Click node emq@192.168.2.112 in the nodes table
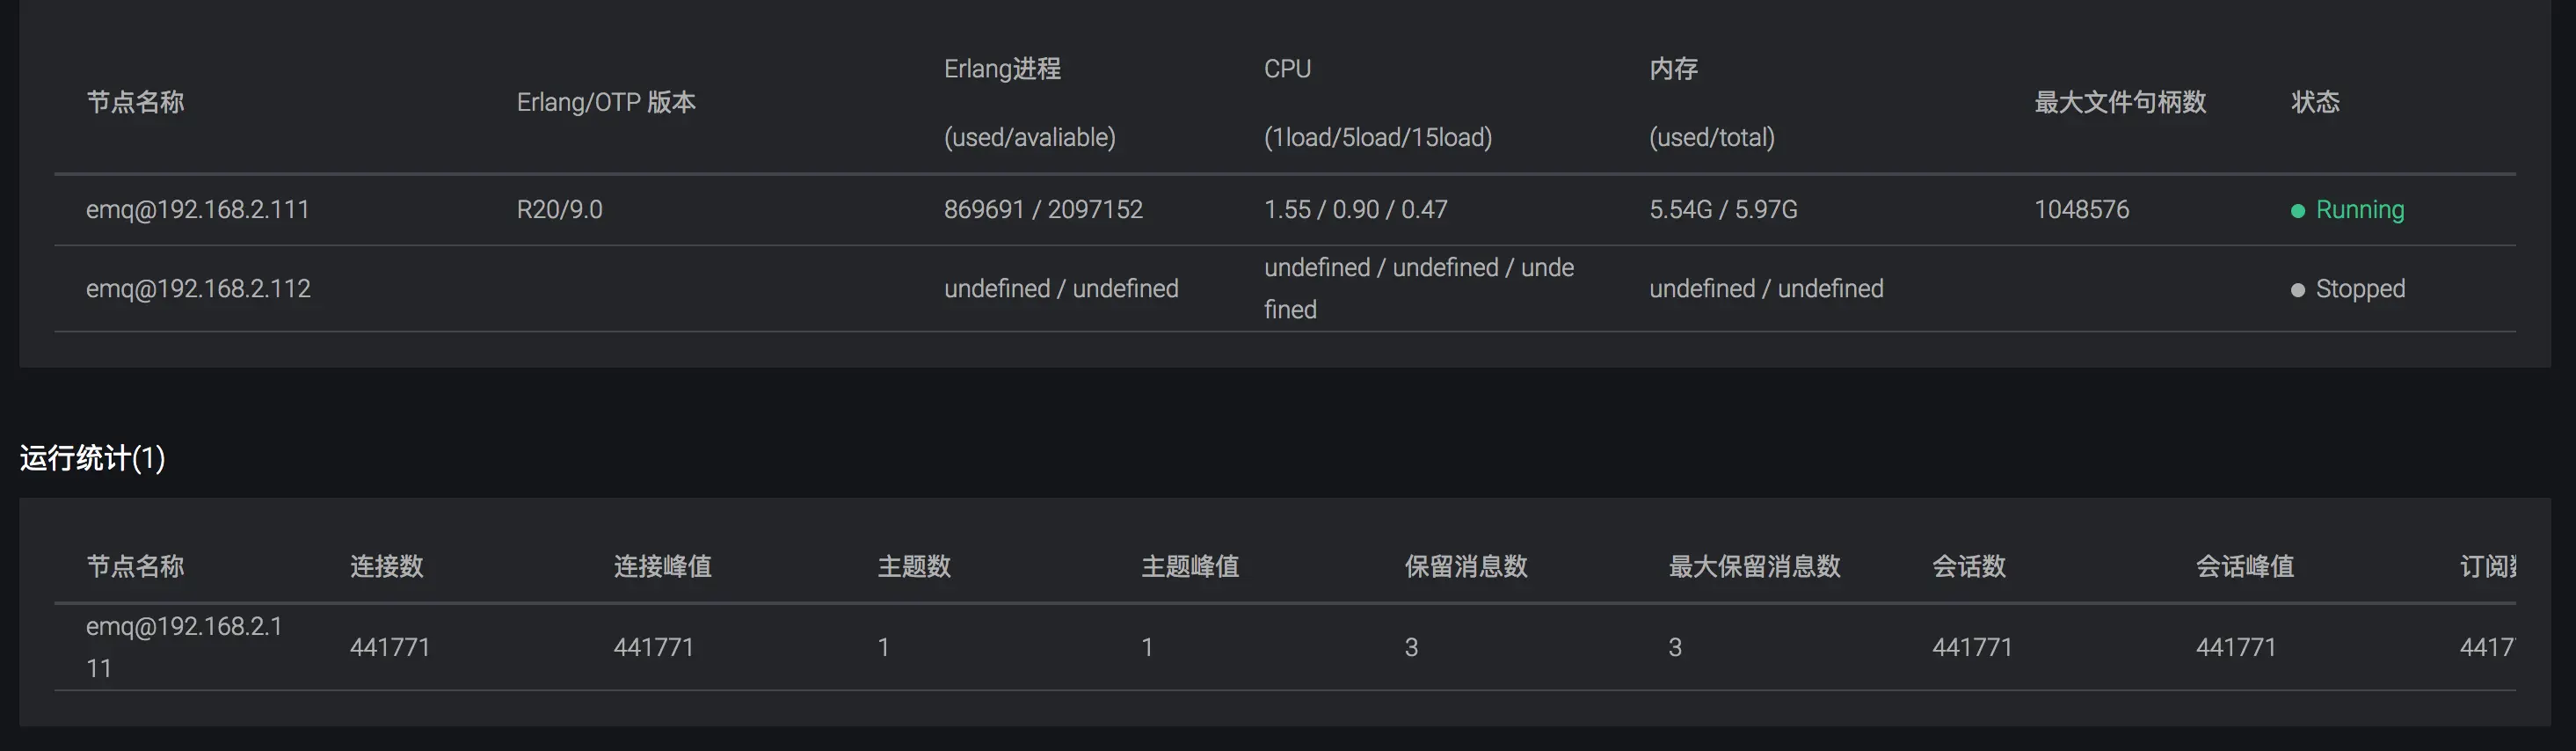The height and width of the screenshot is (751, 2576). [198, 289]
